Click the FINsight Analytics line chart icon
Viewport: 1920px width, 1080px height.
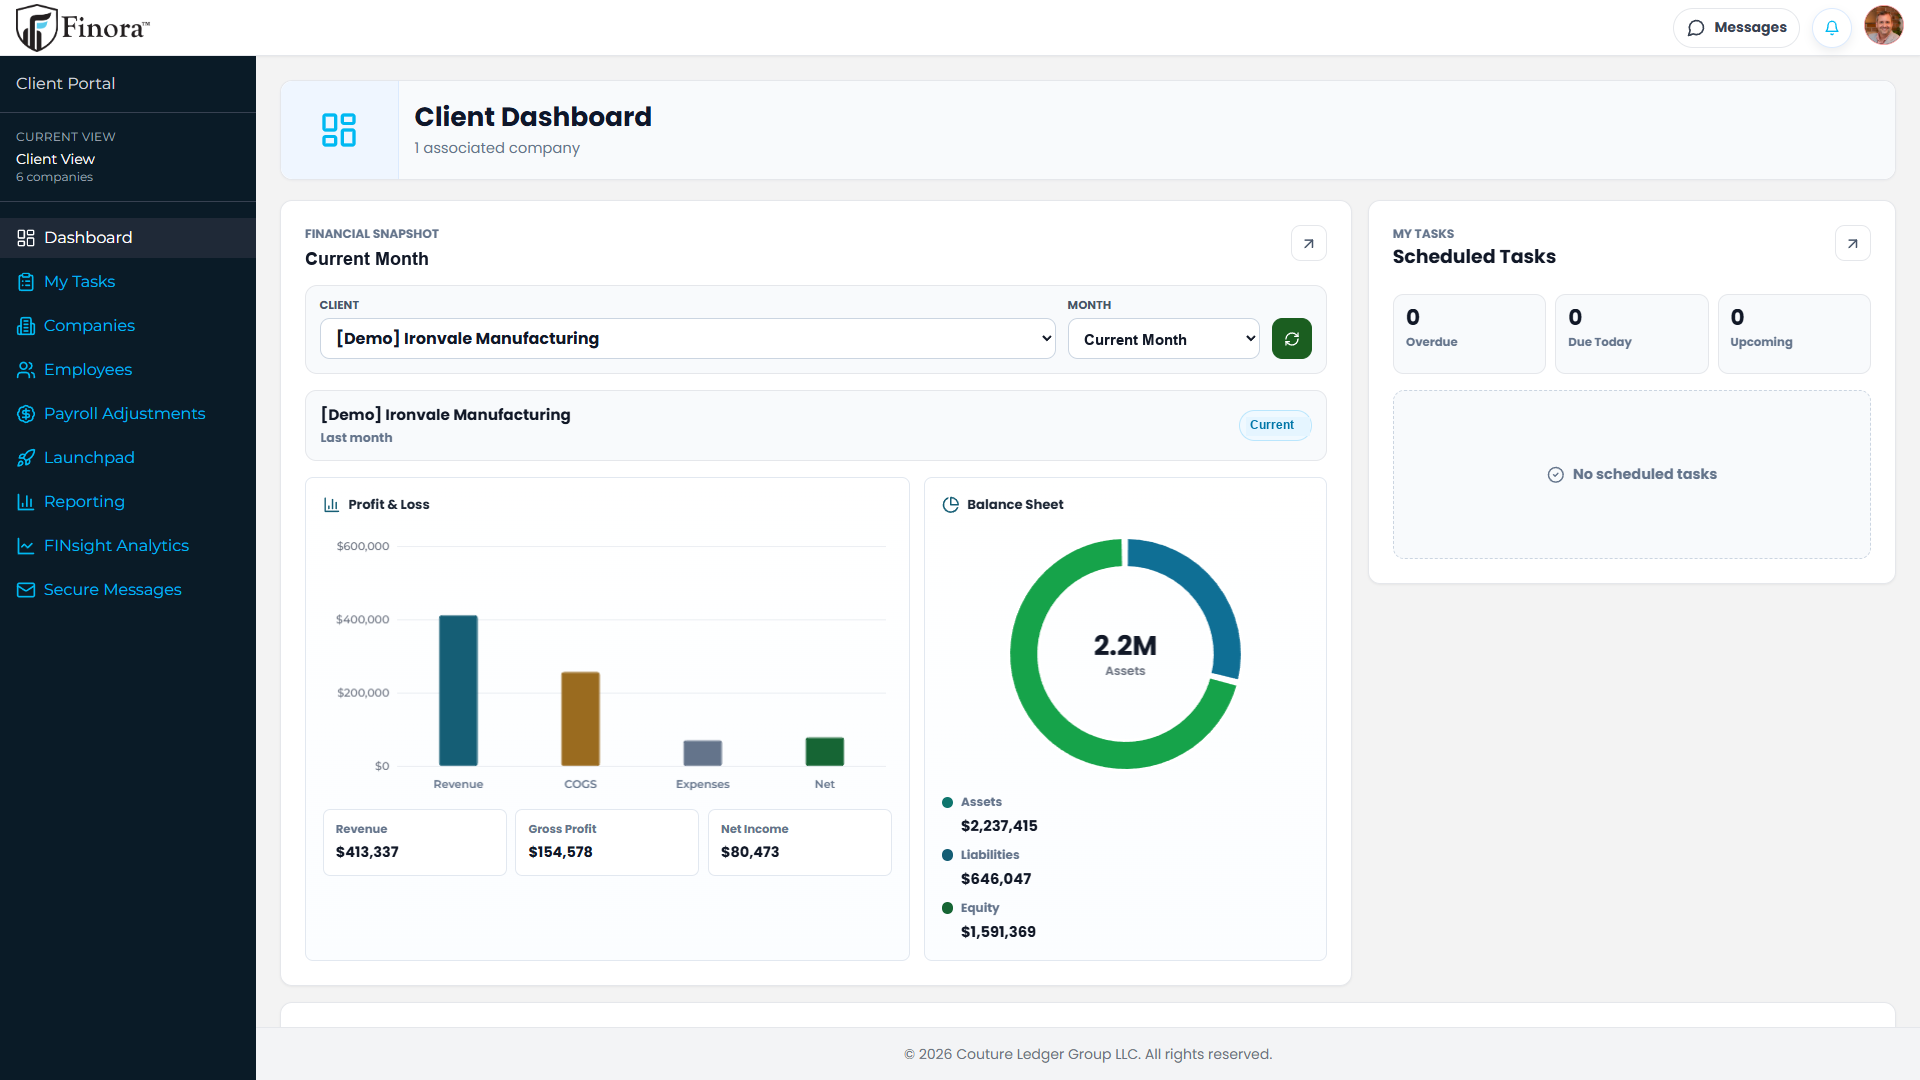[x=26, y=546]
